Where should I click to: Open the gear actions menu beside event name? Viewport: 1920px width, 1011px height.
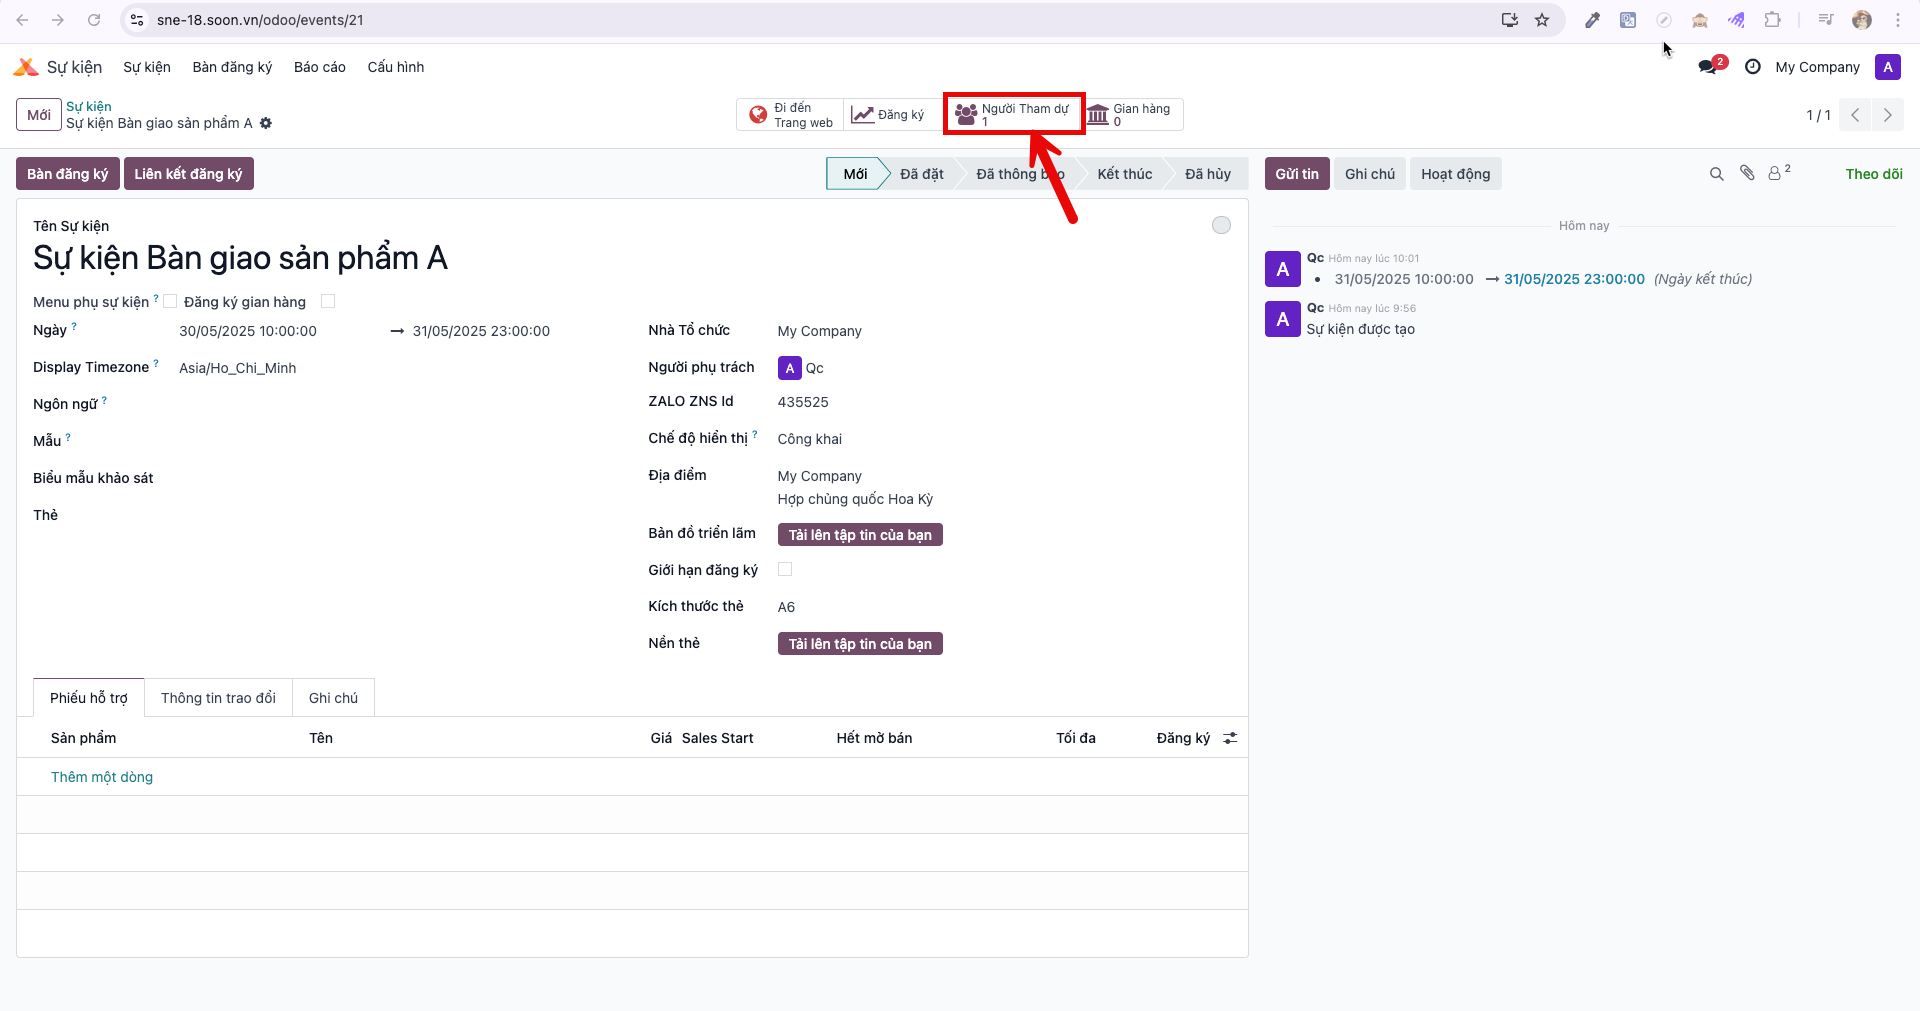pyautogui.click(x=266, y=123)
